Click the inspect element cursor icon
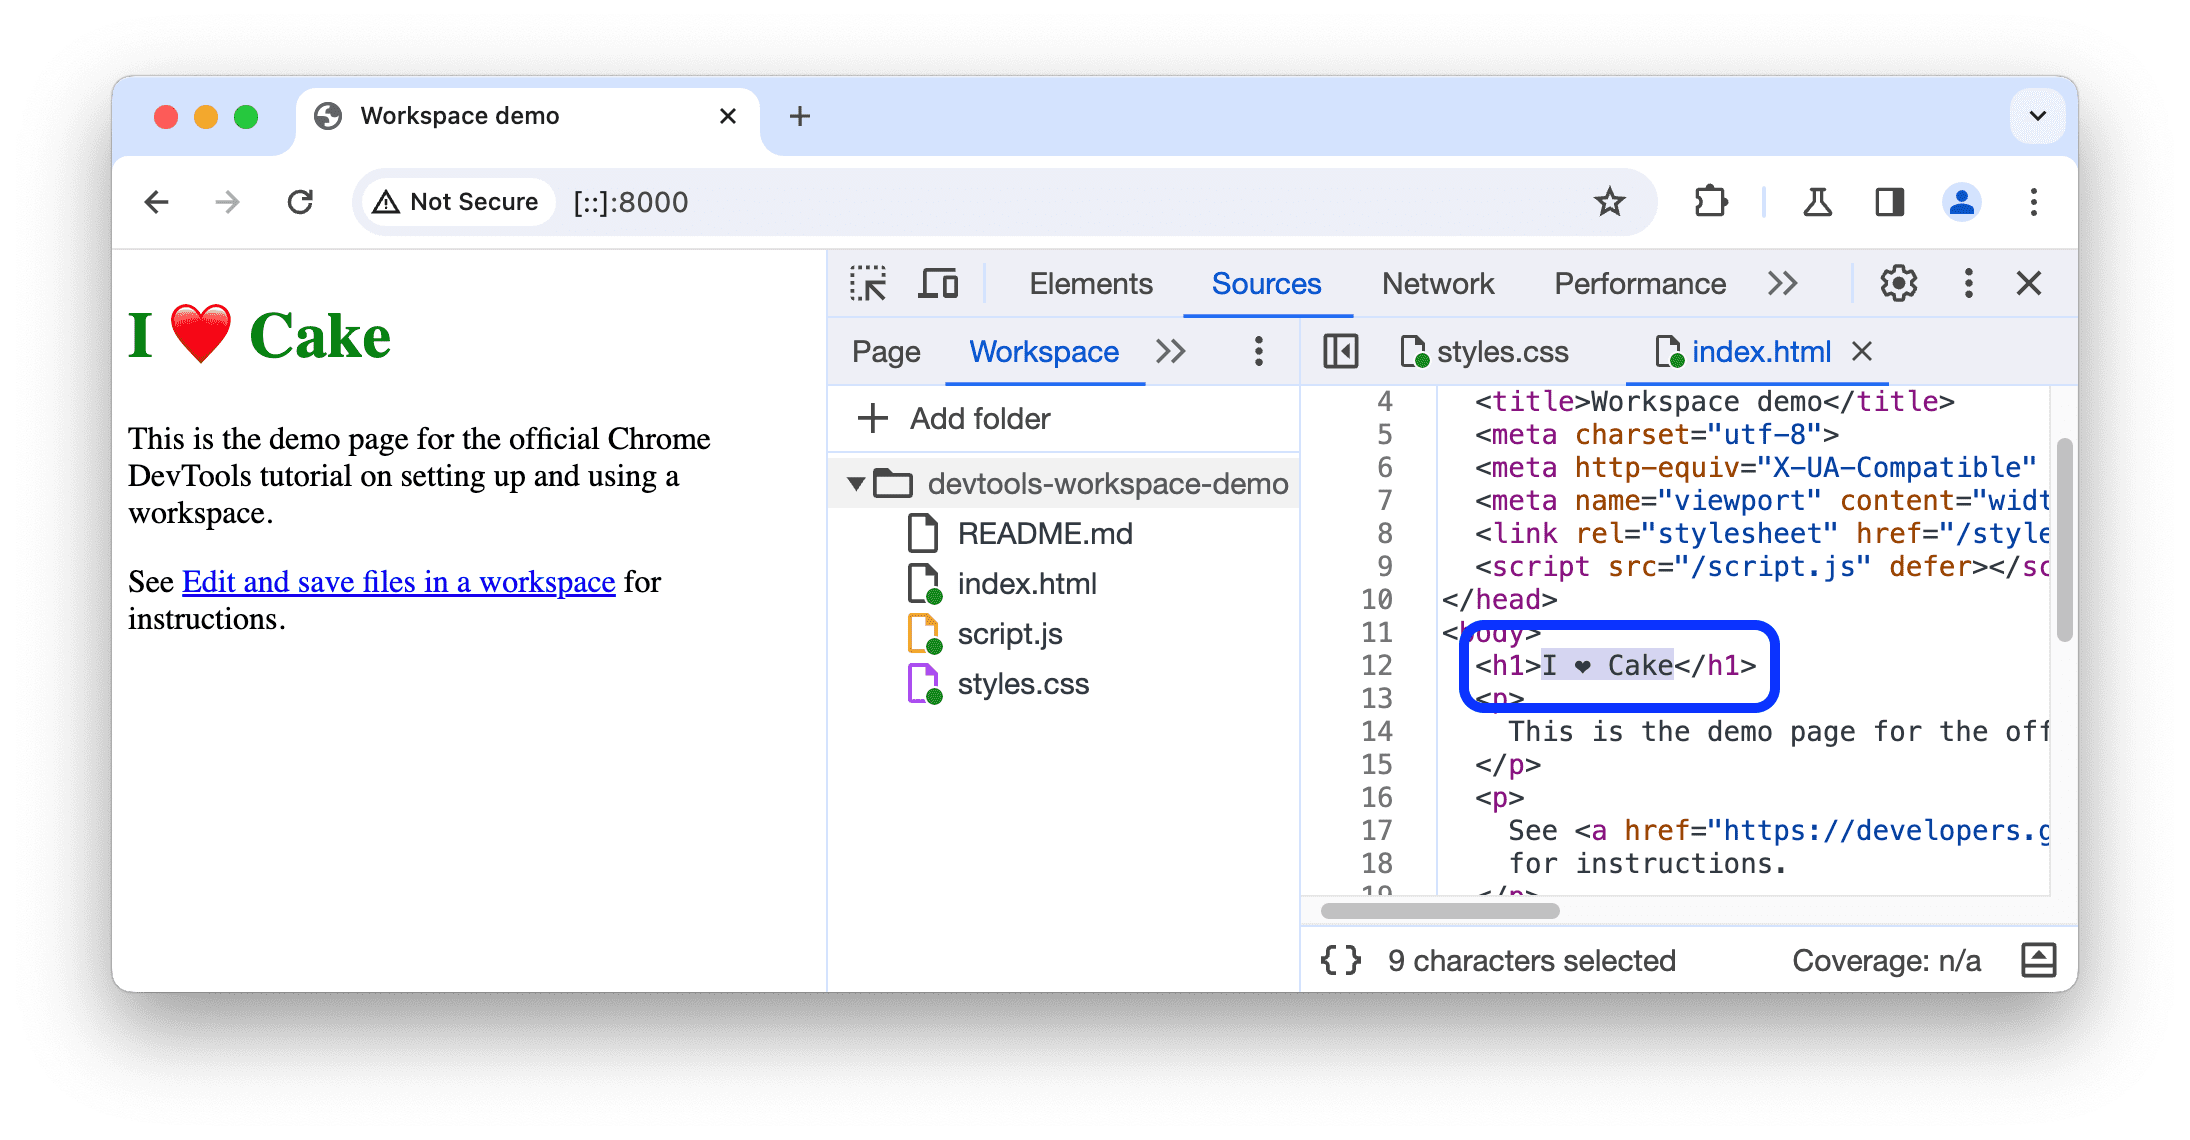 click(869, 284)
